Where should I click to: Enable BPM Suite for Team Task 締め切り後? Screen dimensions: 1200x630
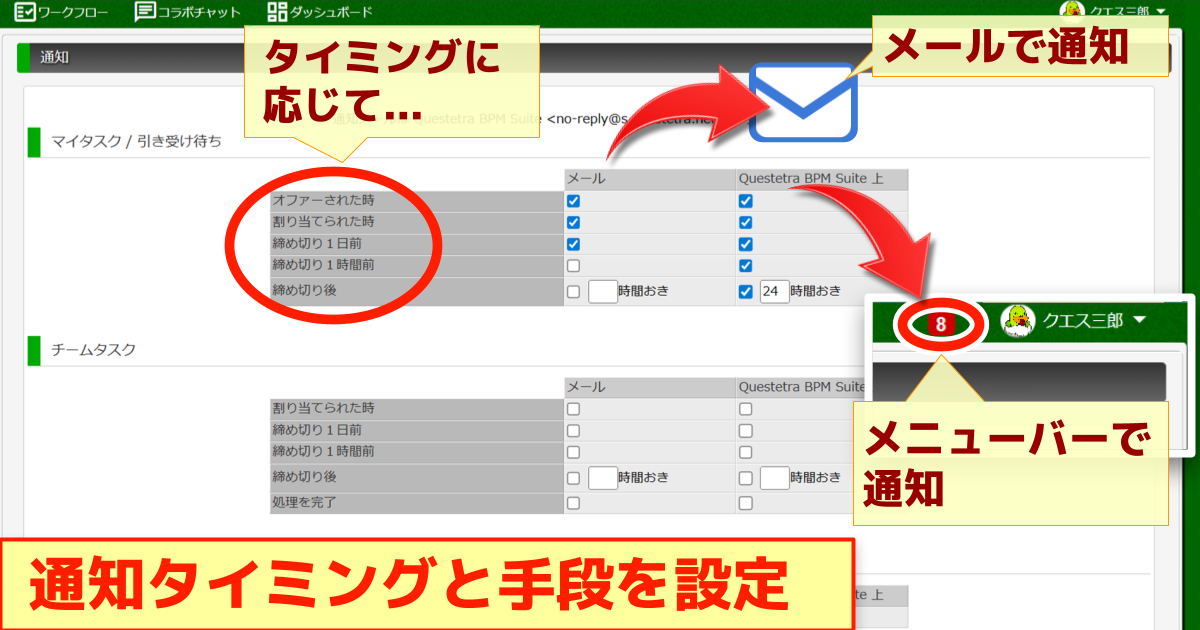click(x=745, y=478)
